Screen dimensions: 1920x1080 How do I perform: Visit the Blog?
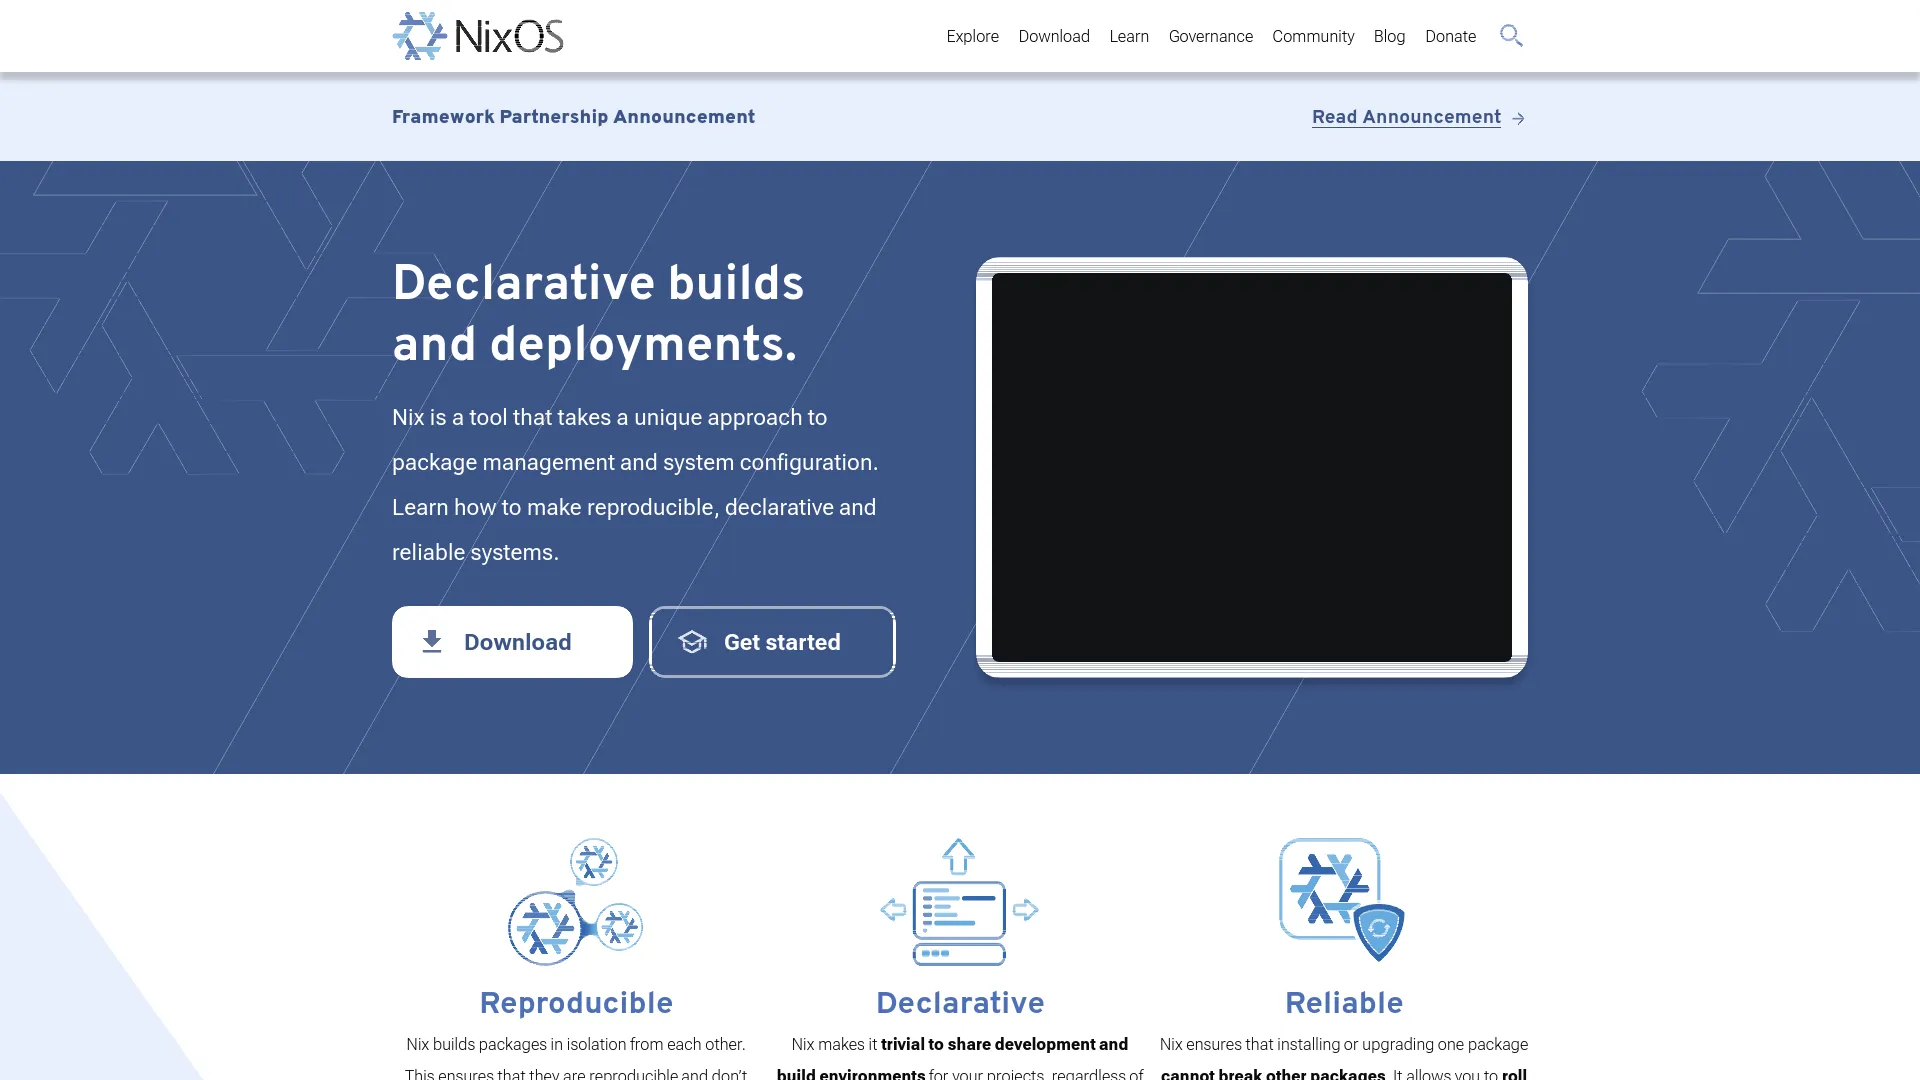pos(1389,36)
